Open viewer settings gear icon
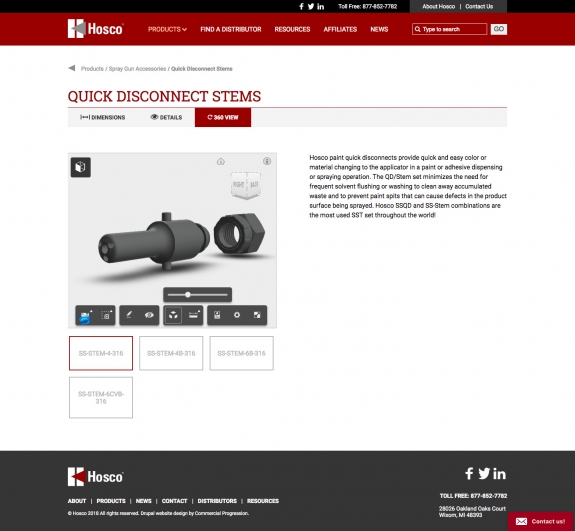Image resolution: width=575 pixels, height=531 pixels. pos(237,315)
